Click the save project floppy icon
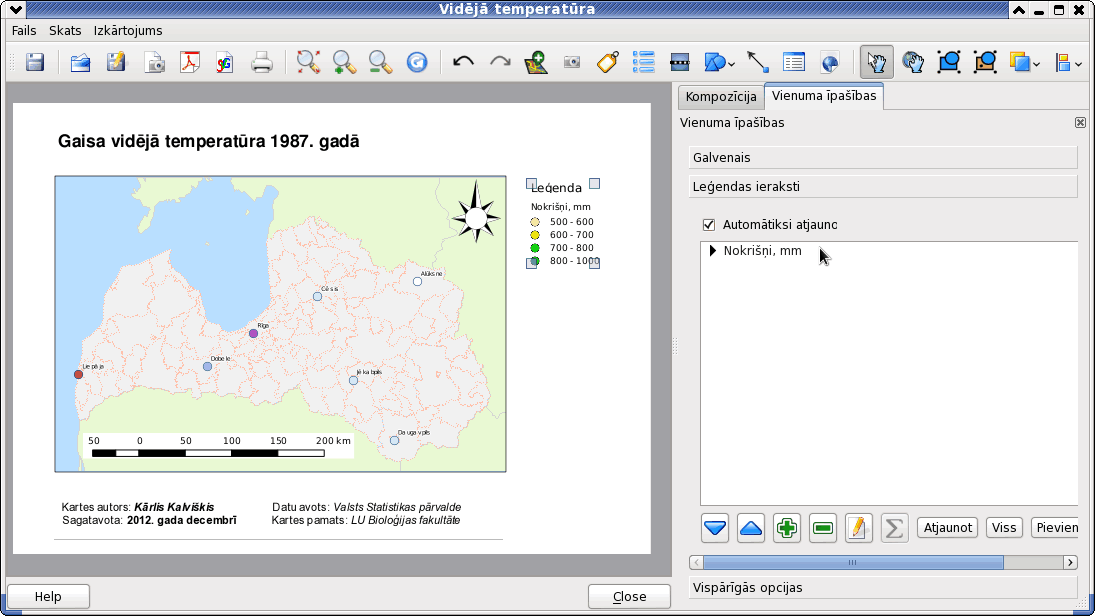The image size is (1095, 616). pos(35,63)
